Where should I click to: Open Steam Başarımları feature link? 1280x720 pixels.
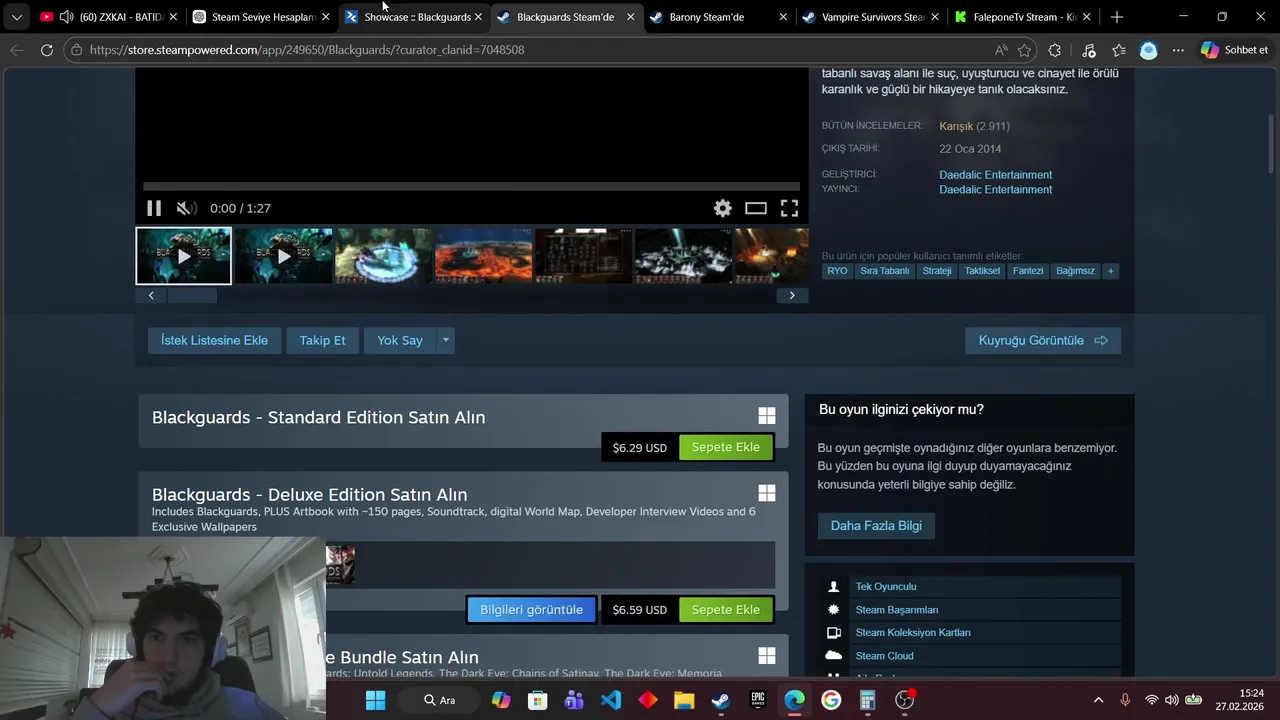pyautogui.click(x=897, y=610)
